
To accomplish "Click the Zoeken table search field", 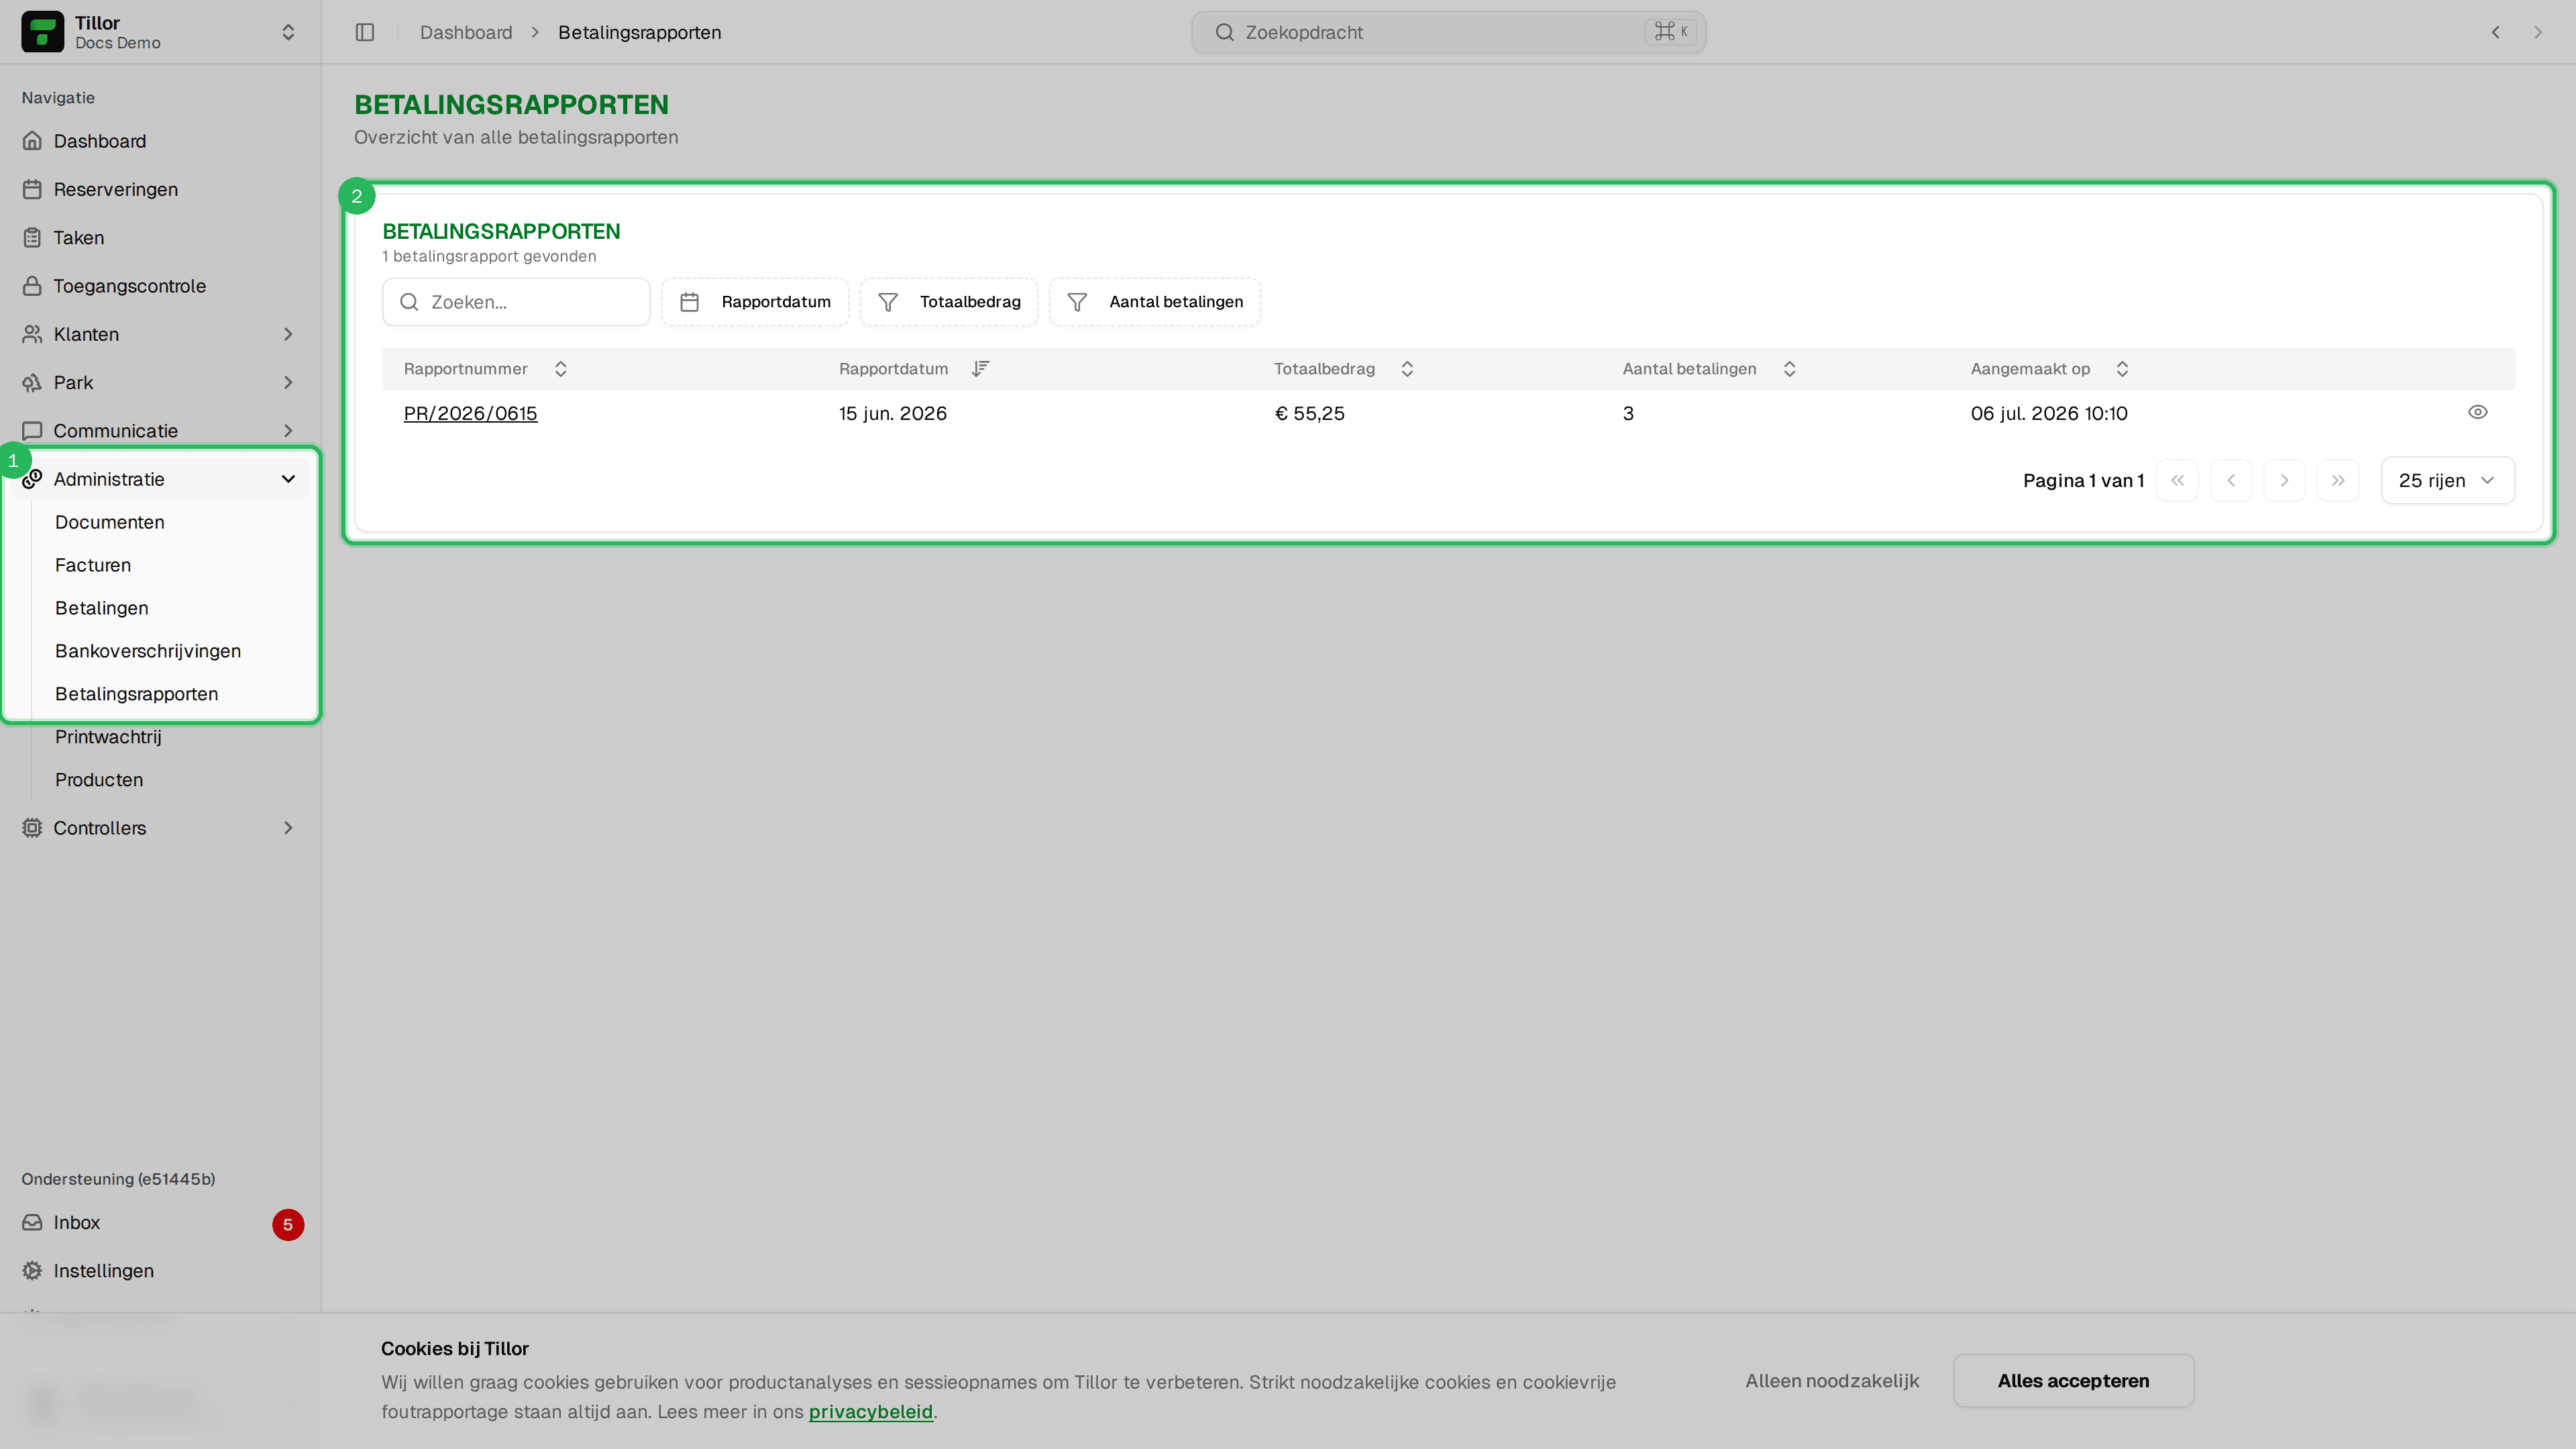I will click(516, 302).
